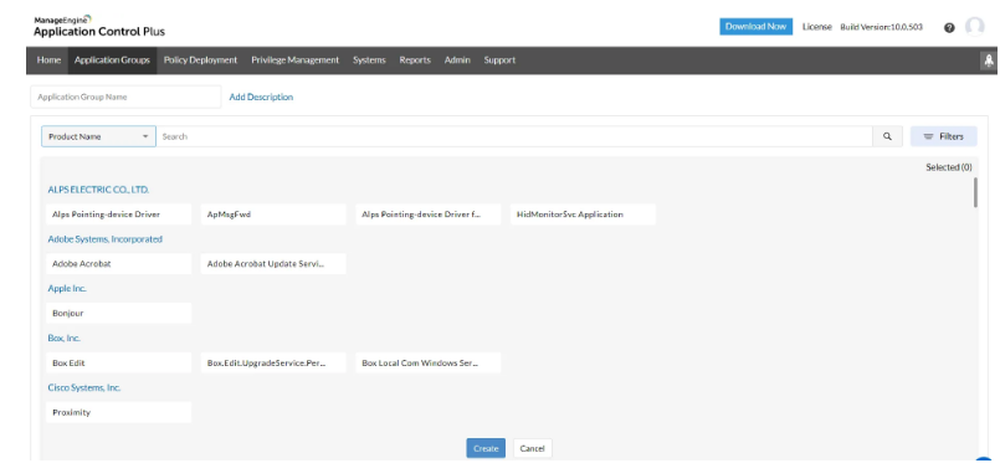The image size is (1000, 475).
Task: Select the ALPS ELECTRIC CO., LTD. vendor
Action: [99, 190]
